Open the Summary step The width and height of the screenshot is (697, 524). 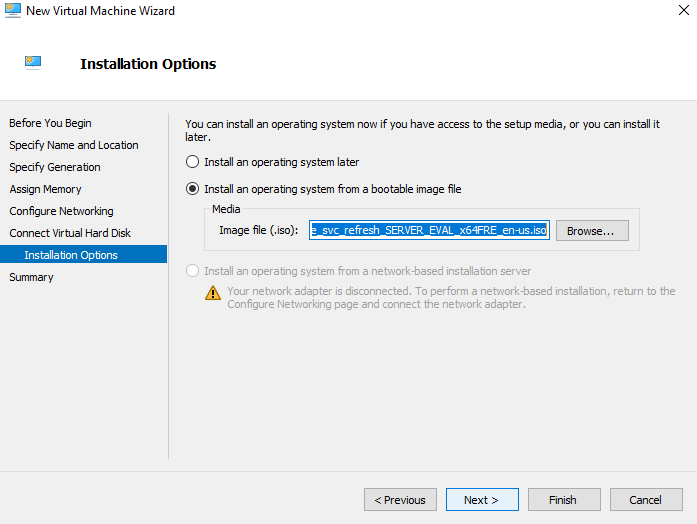(31, 277)
